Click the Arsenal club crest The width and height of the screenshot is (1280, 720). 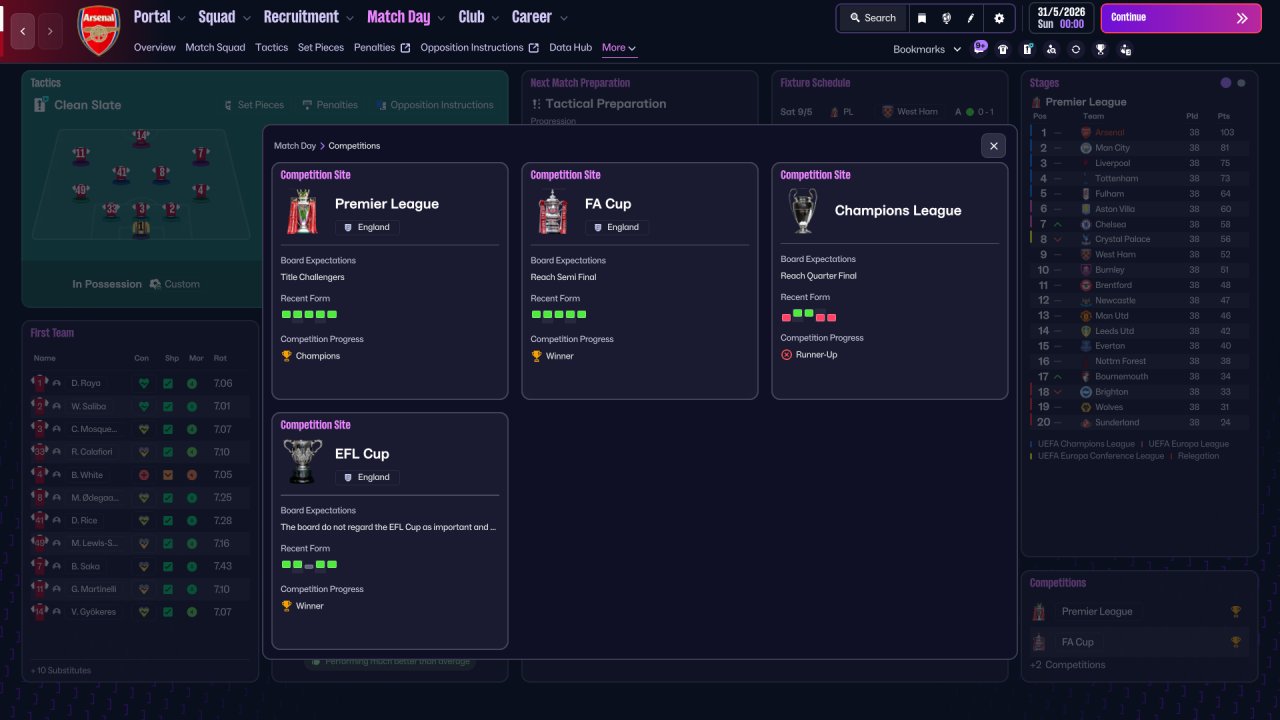(x=99, y=30)
